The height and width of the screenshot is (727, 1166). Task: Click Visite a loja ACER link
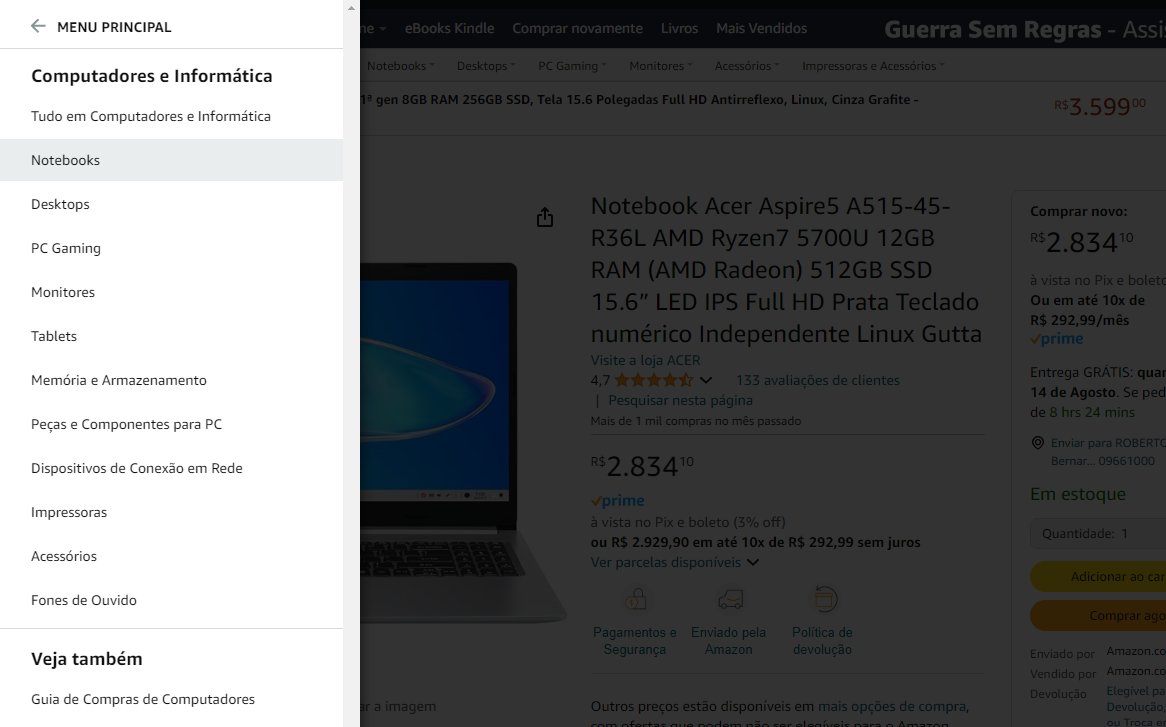[x=645, y=360]
